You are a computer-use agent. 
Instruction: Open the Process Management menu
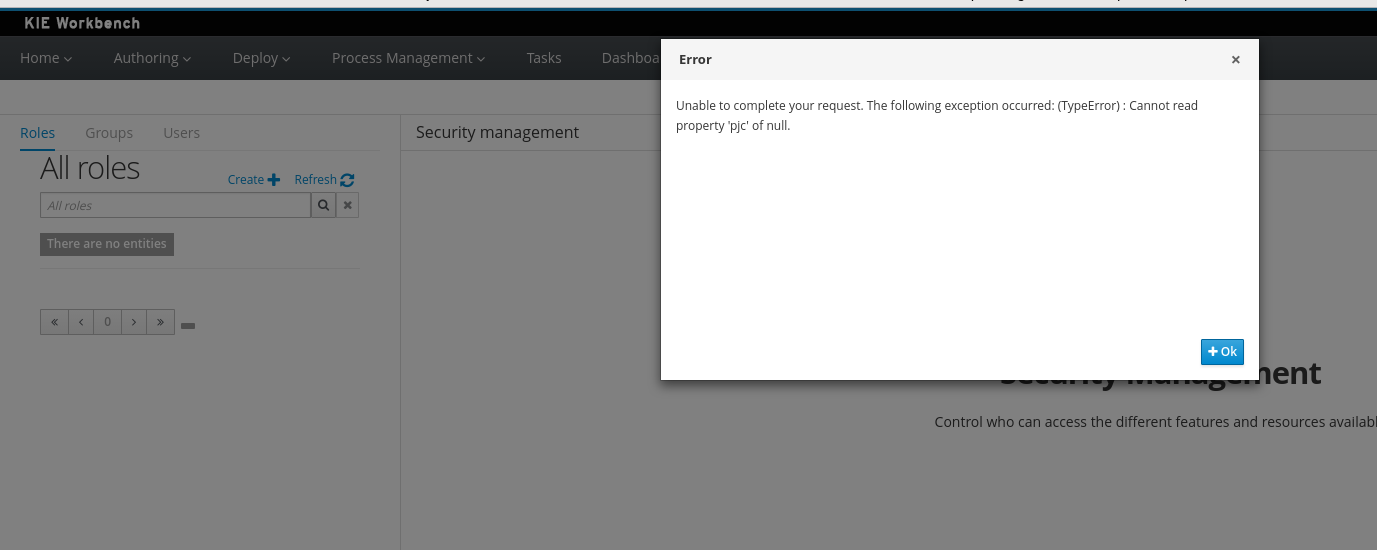(x=408, y=58)
